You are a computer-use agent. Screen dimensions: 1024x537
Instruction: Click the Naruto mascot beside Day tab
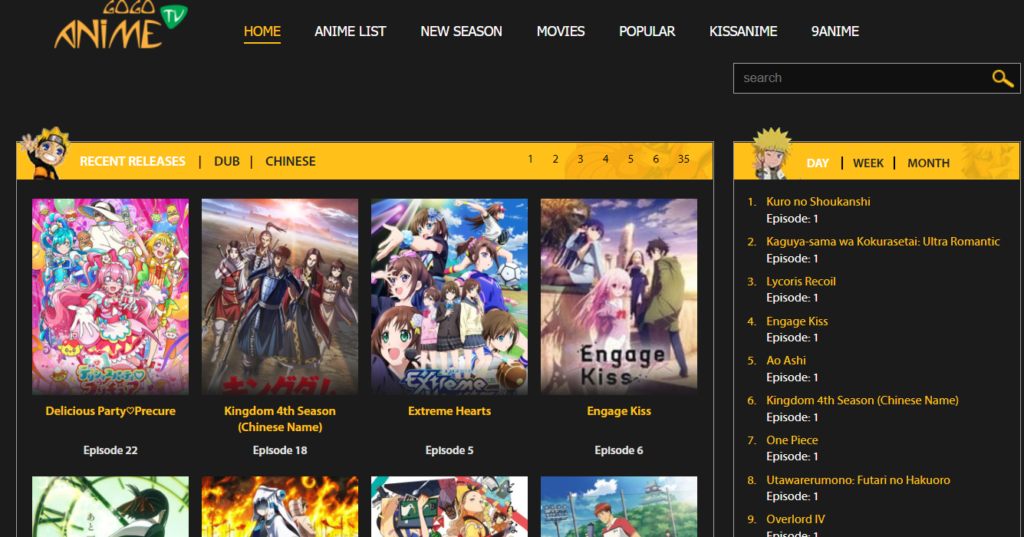click(x=771, y=154)
